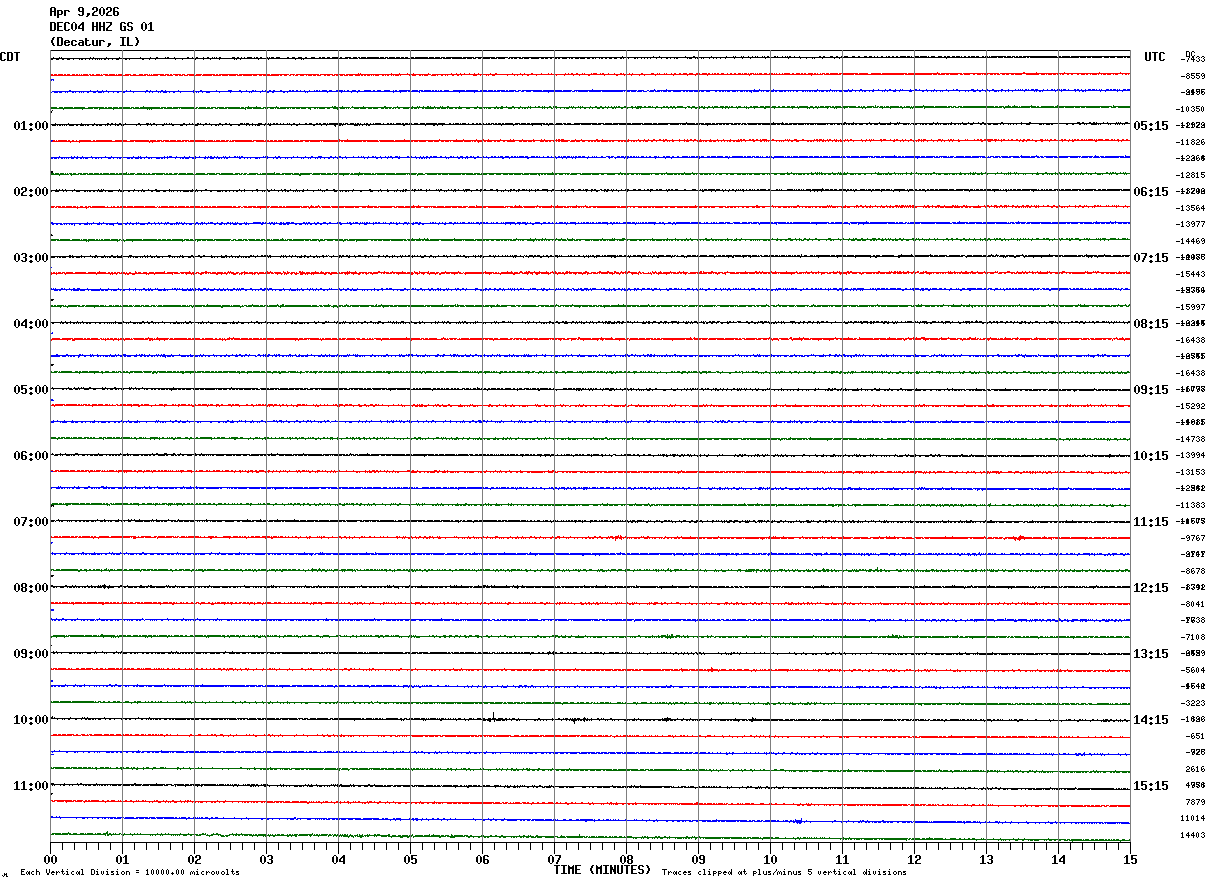Click the 10 minute axis tick label
This screenshot has width=1210, height=886.
tap(770, 859)
